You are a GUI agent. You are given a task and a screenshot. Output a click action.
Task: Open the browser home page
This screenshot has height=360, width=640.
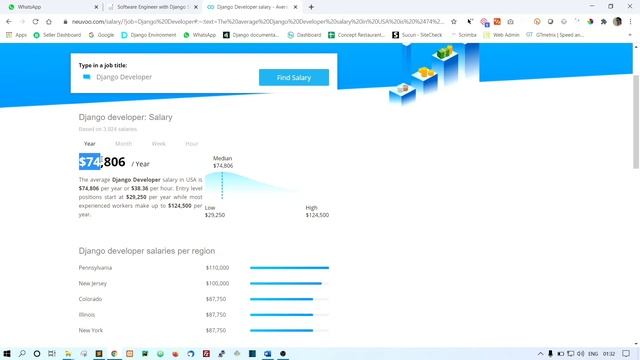[49, 22]
